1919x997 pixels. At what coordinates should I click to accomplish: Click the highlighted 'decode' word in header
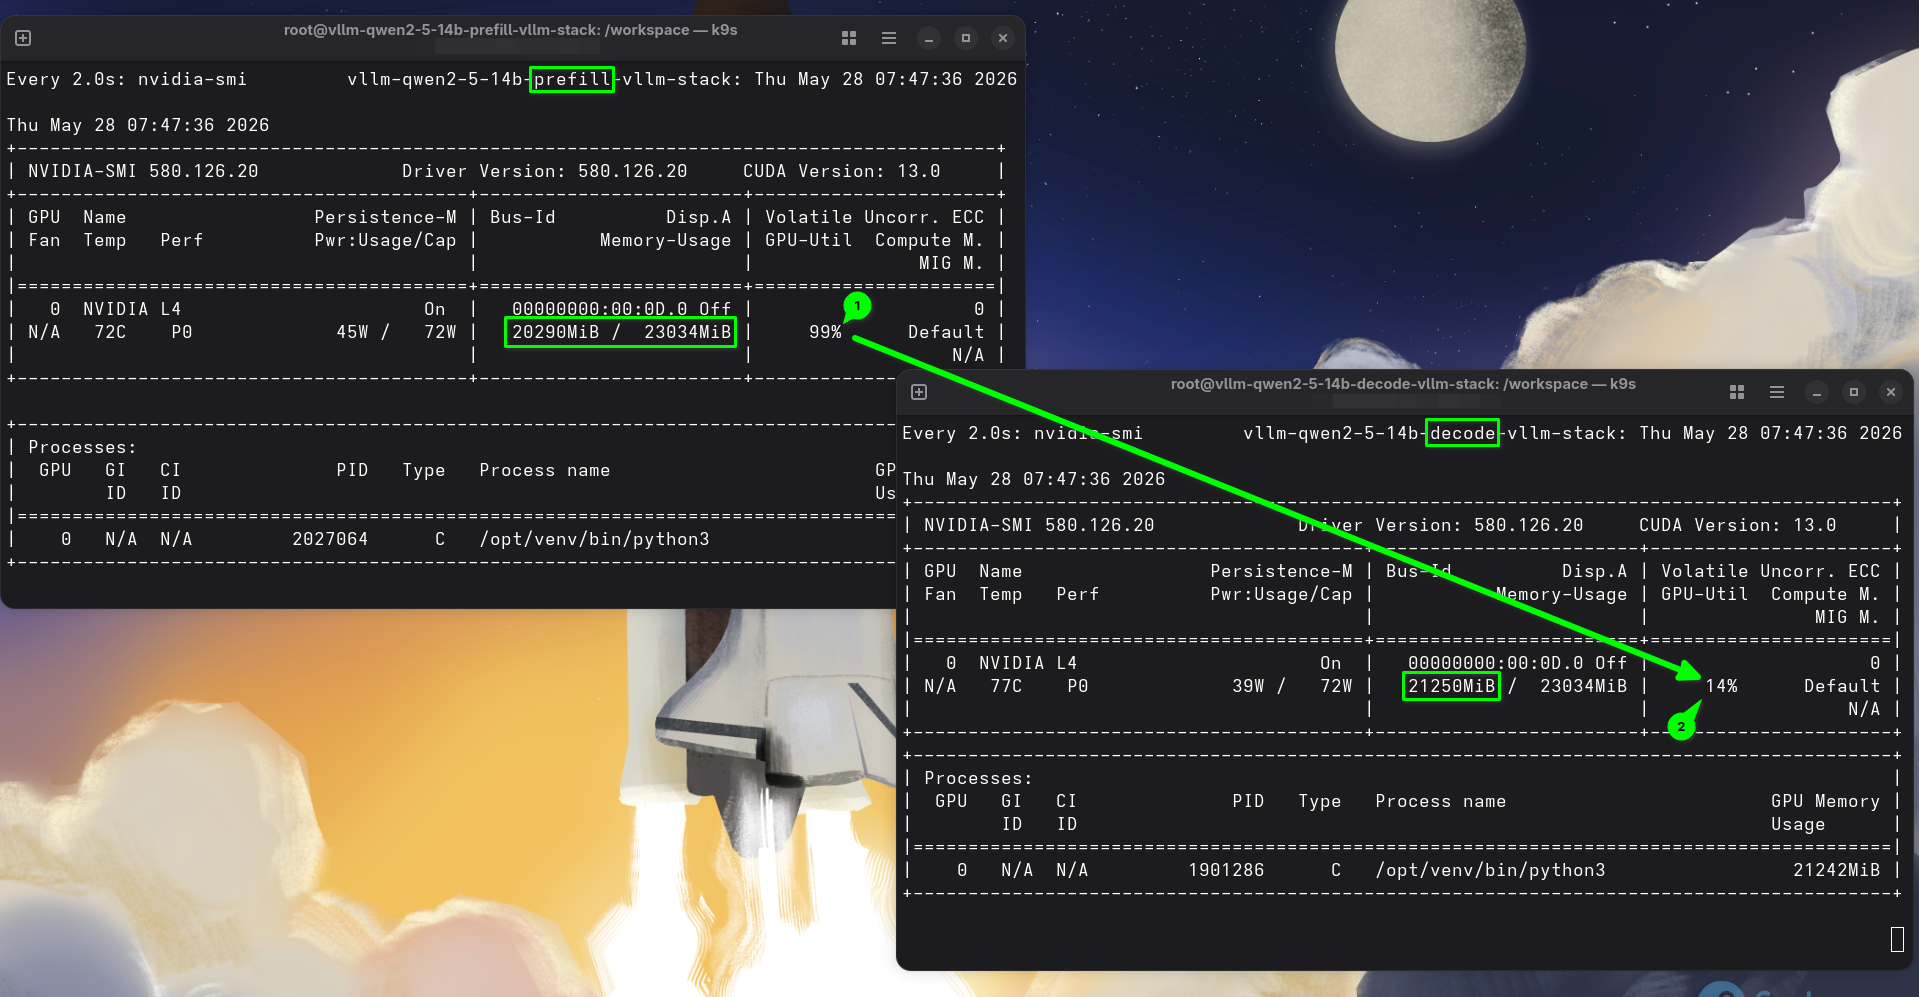pyautogui.click(x=1462, y=433)
